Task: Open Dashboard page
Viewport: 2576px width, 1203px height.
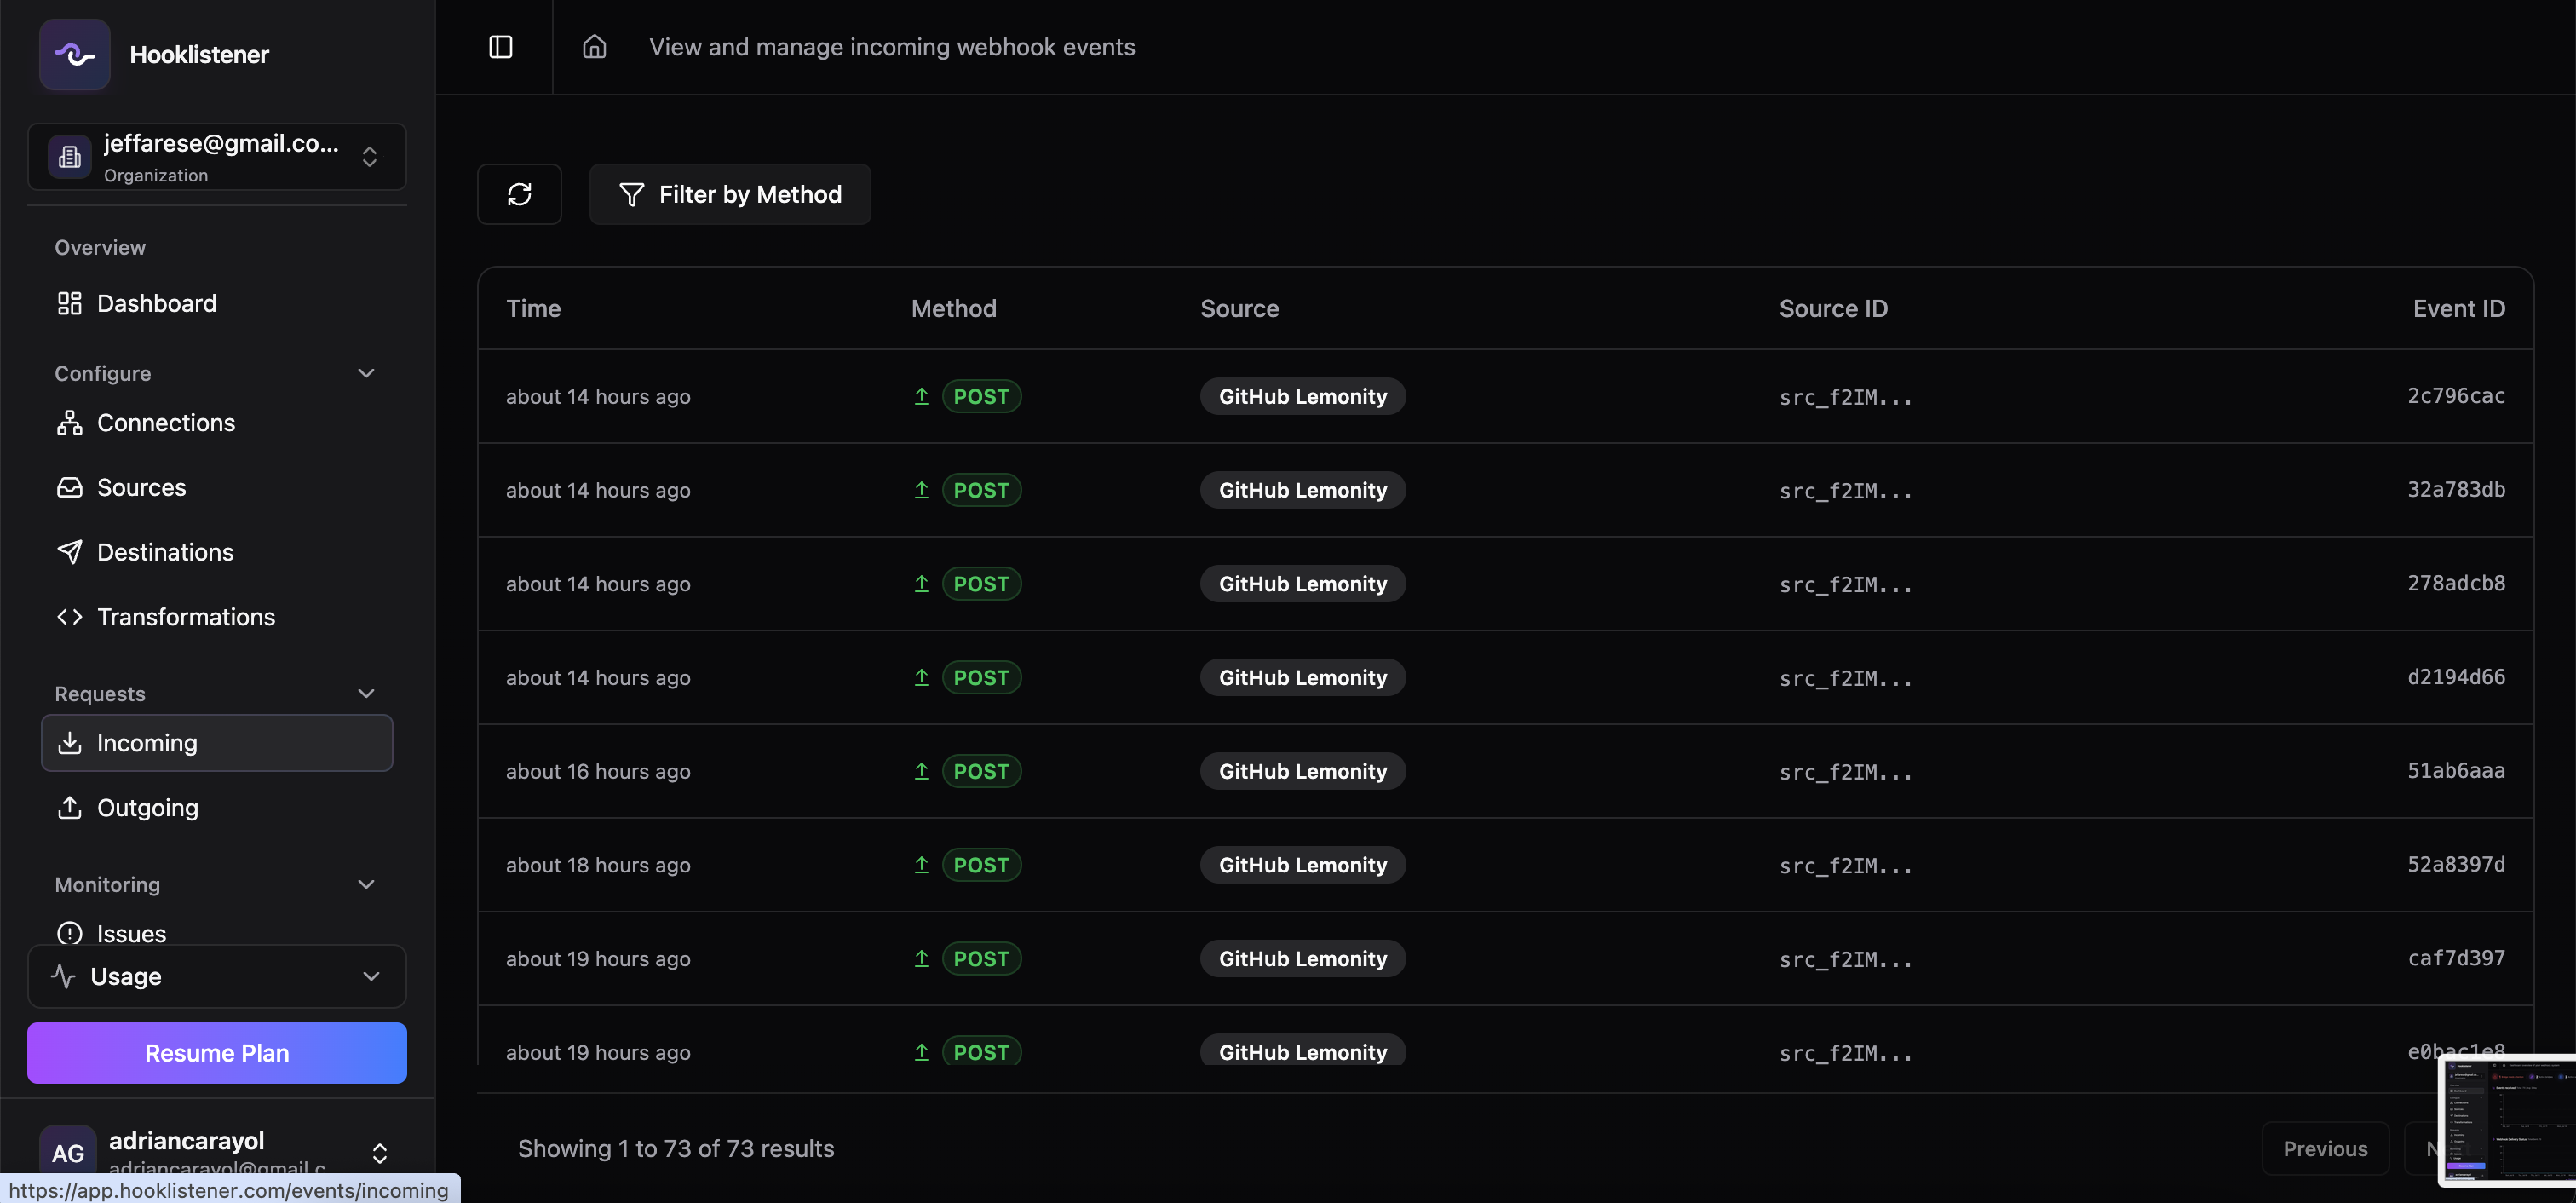Action: click(217, 303)
